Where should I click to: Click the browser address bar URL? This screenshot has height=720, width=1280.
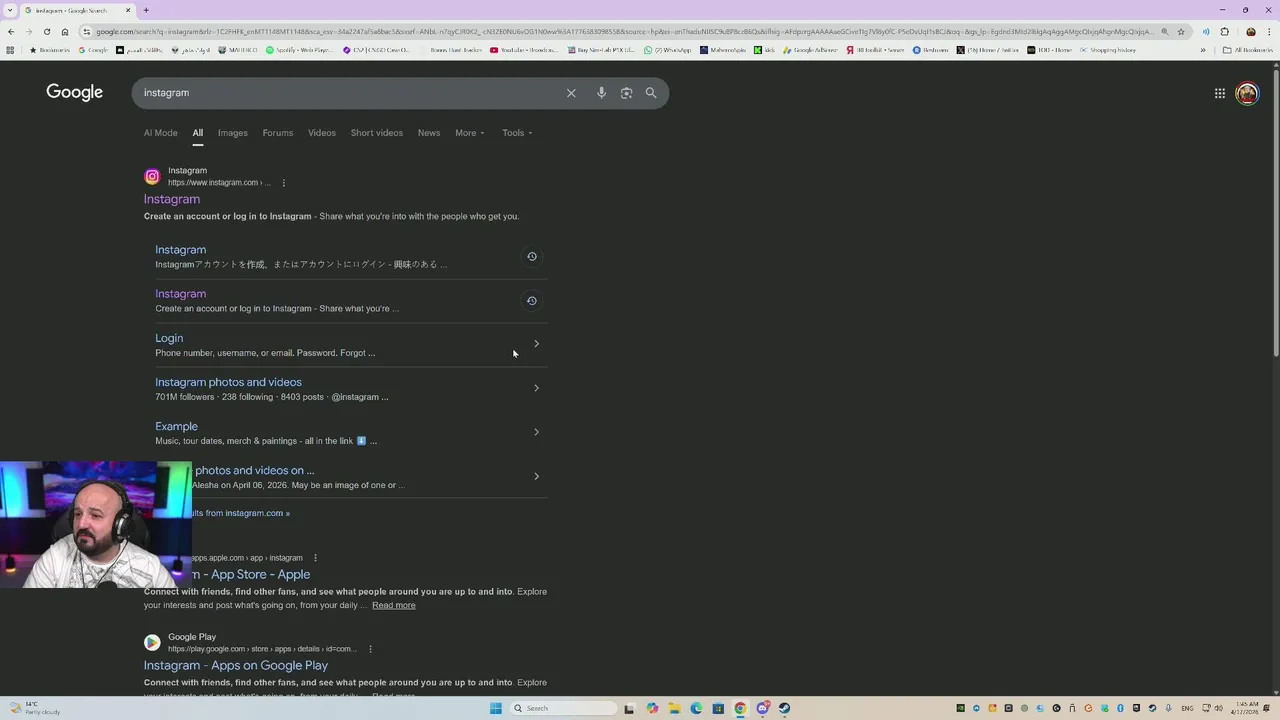coord(625,32)
